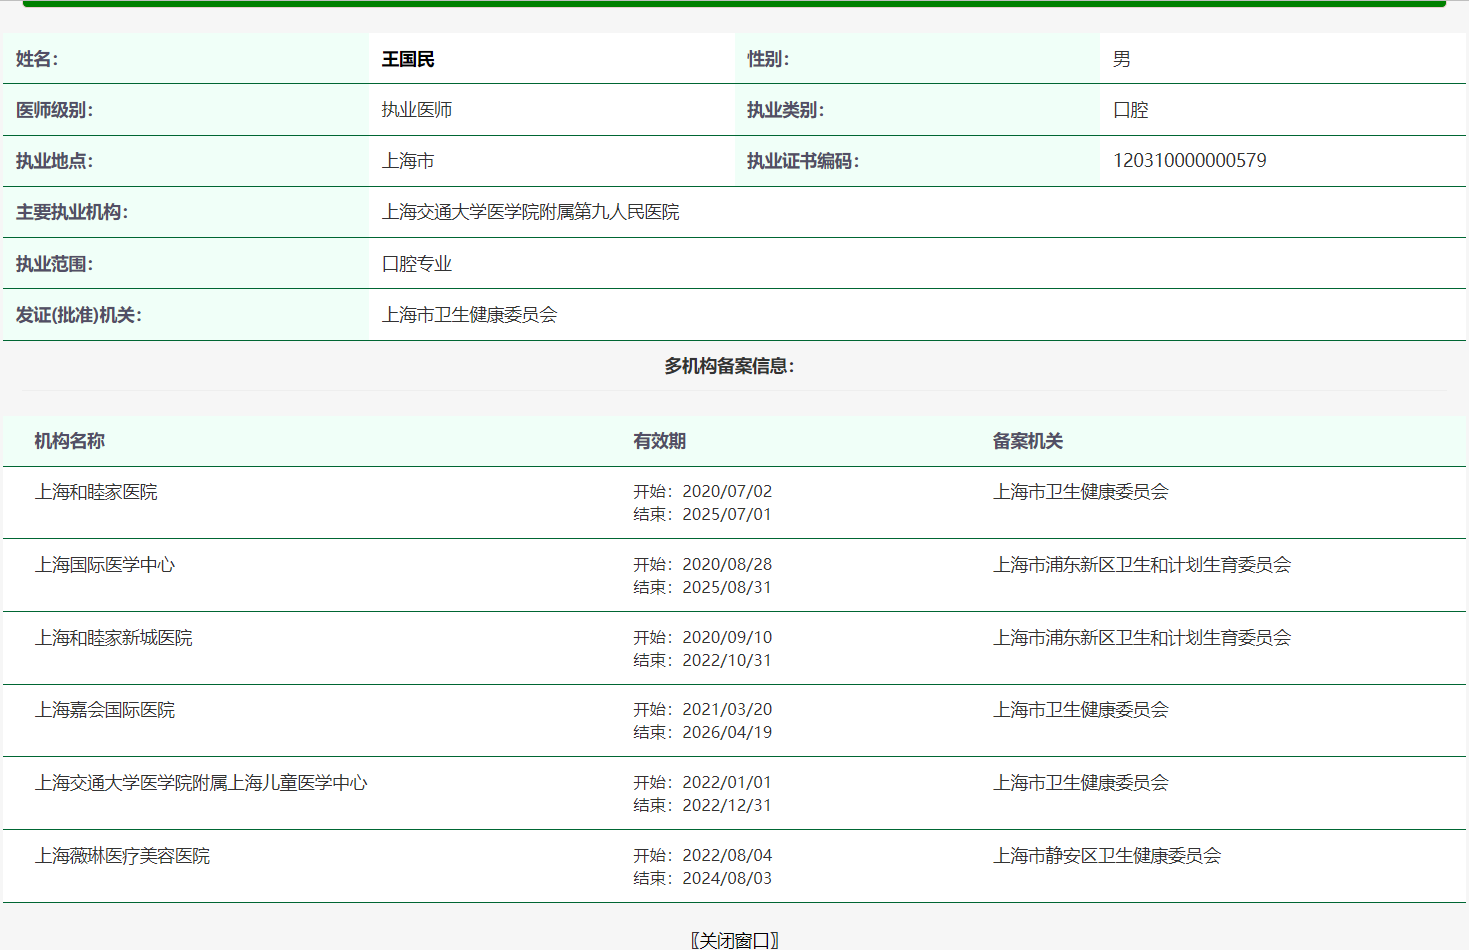1469x950 pixels.
Task: Select the license number 120310000000579
Action: pos(1189,161)
